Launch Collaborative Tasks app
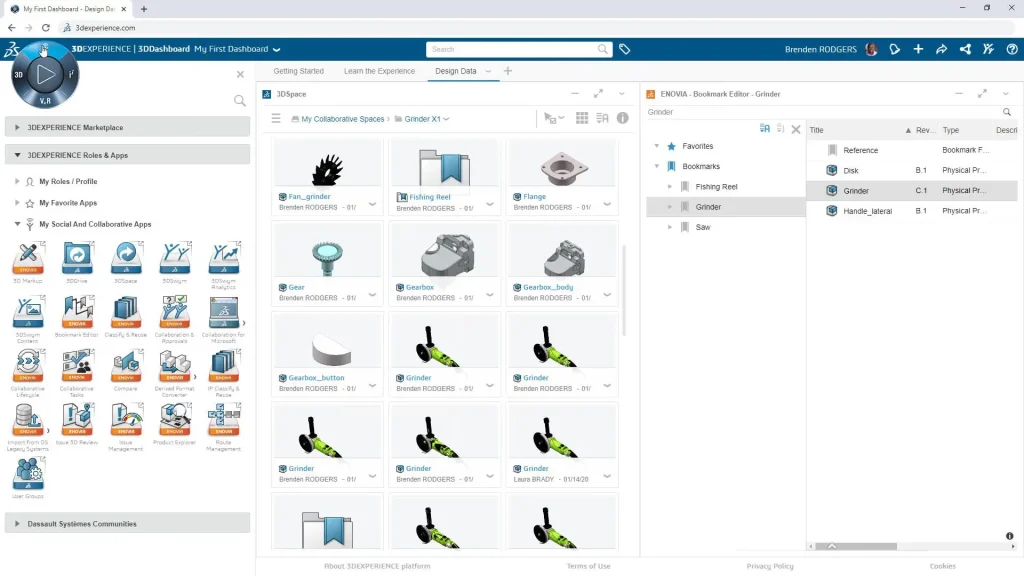The width and height of the screenshot is (1024, 576). (x=77, y=366)
